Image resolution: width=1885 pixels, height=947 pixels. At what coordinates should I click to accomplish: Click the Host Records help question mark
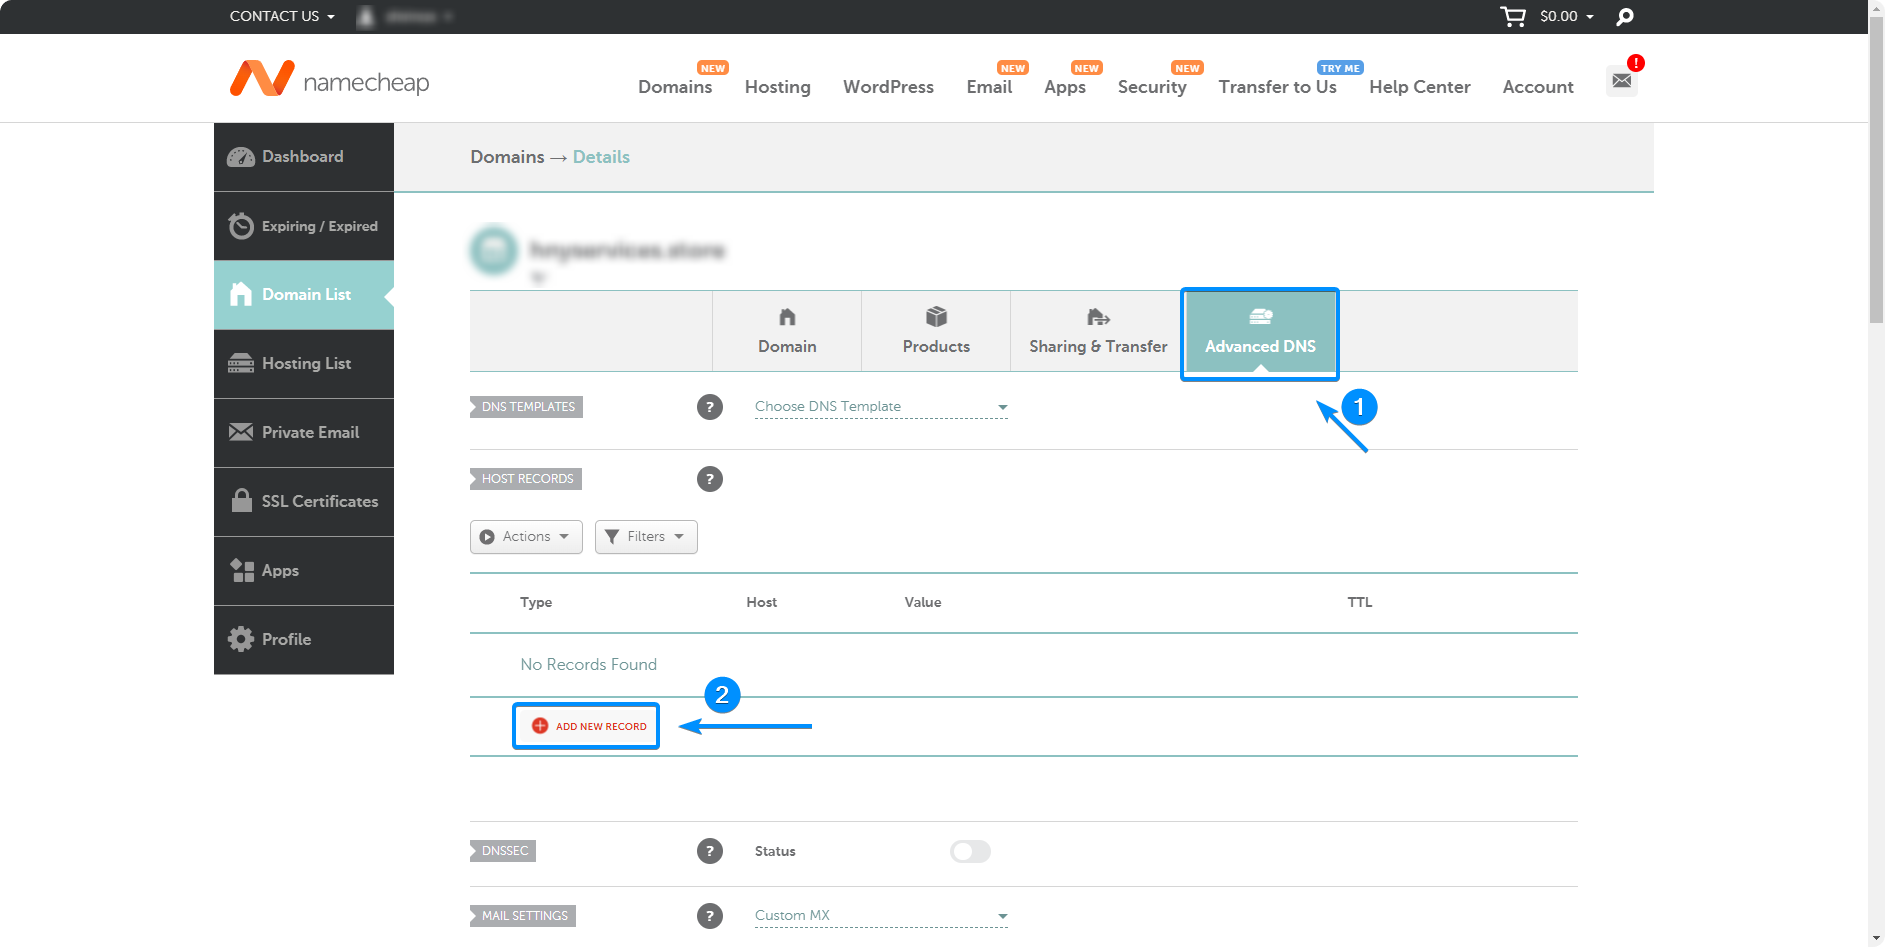click(x=710, y=479)
